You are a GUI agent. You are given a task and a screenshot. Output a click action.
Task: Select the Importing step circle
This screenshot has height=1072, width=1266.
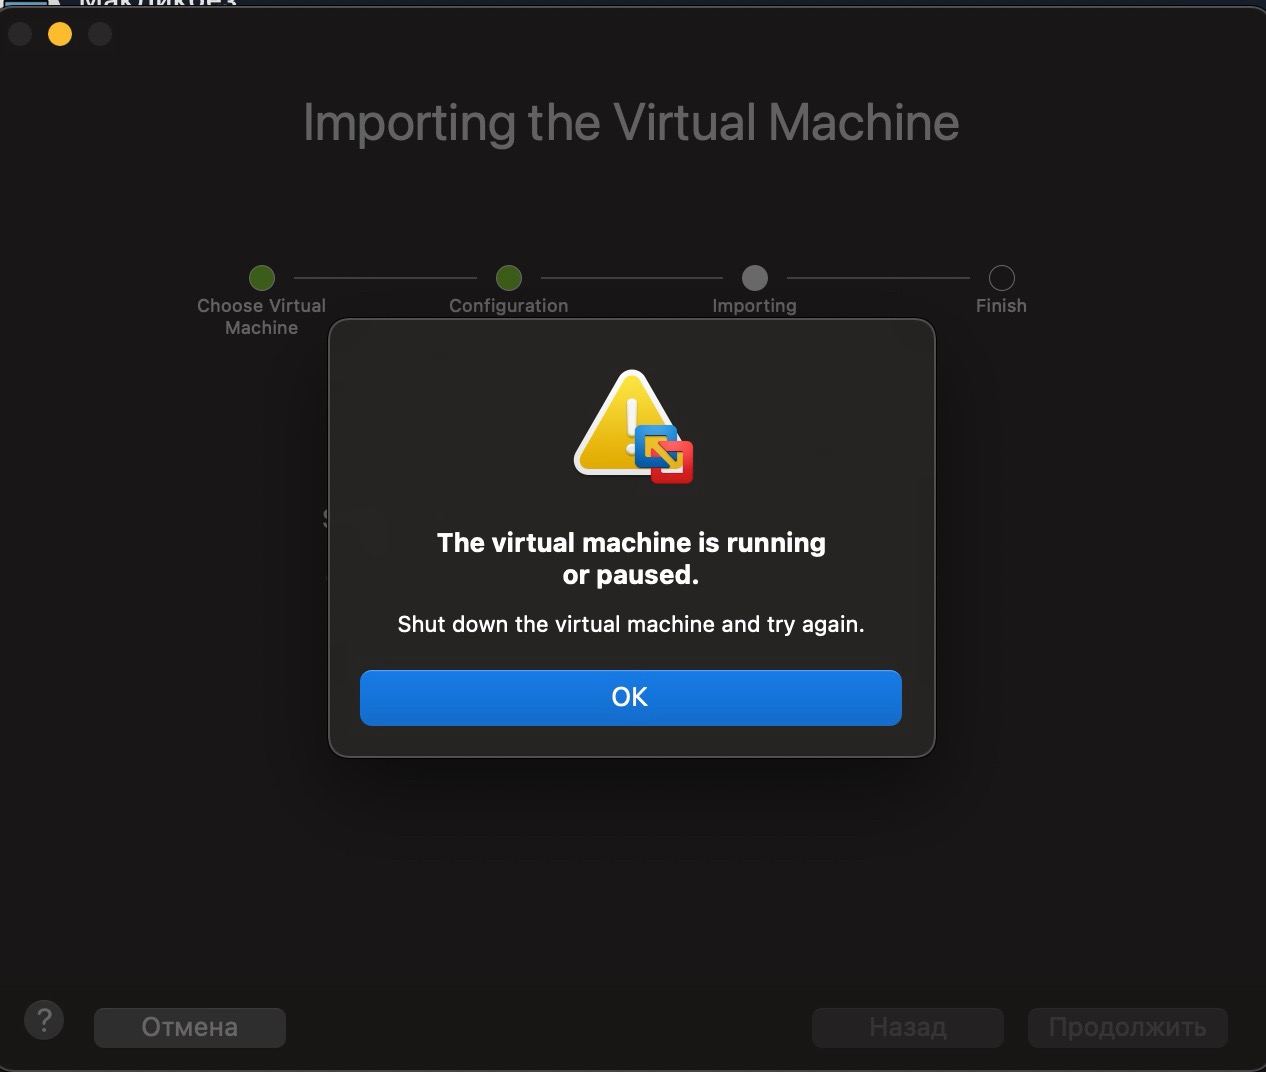[755, 277]
